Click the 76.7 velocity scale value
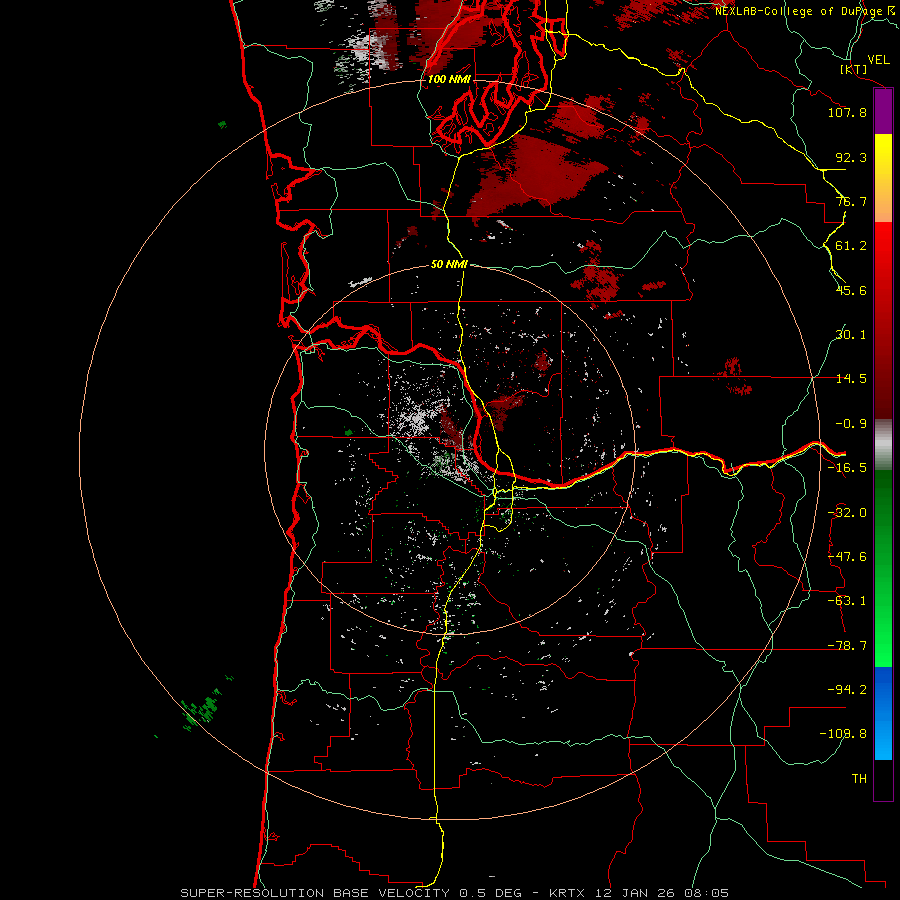The width and height of the screenshot is (900, 900). tap(851, 201)
